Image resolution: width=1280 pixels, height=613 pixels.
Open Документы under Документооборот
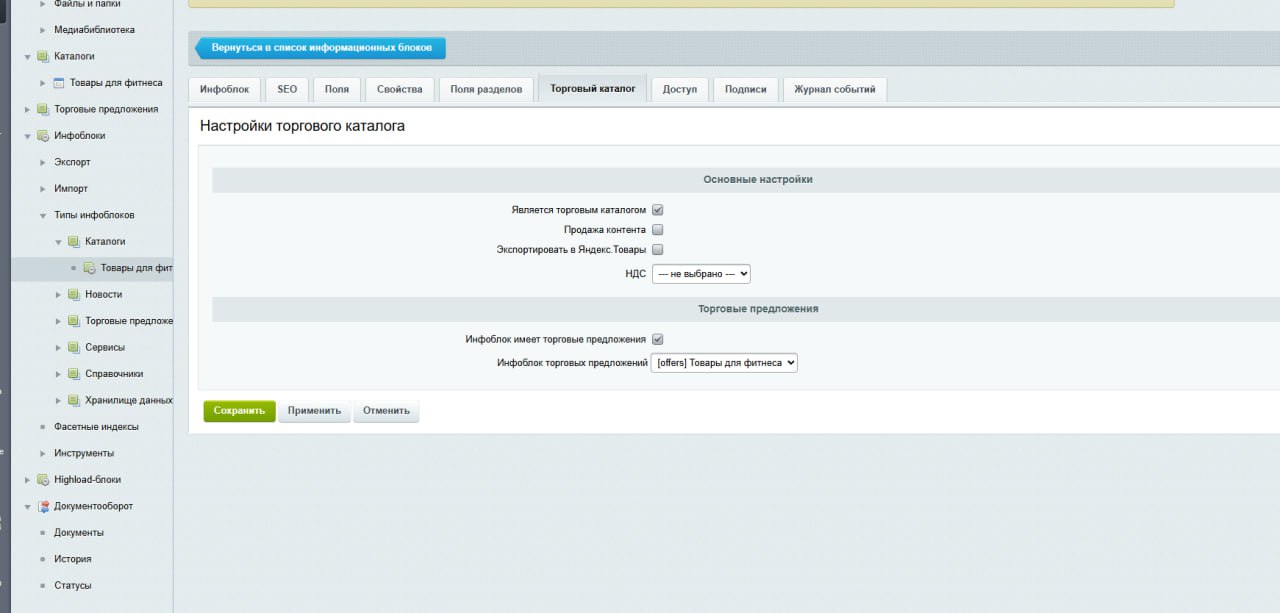click(79, 533)
